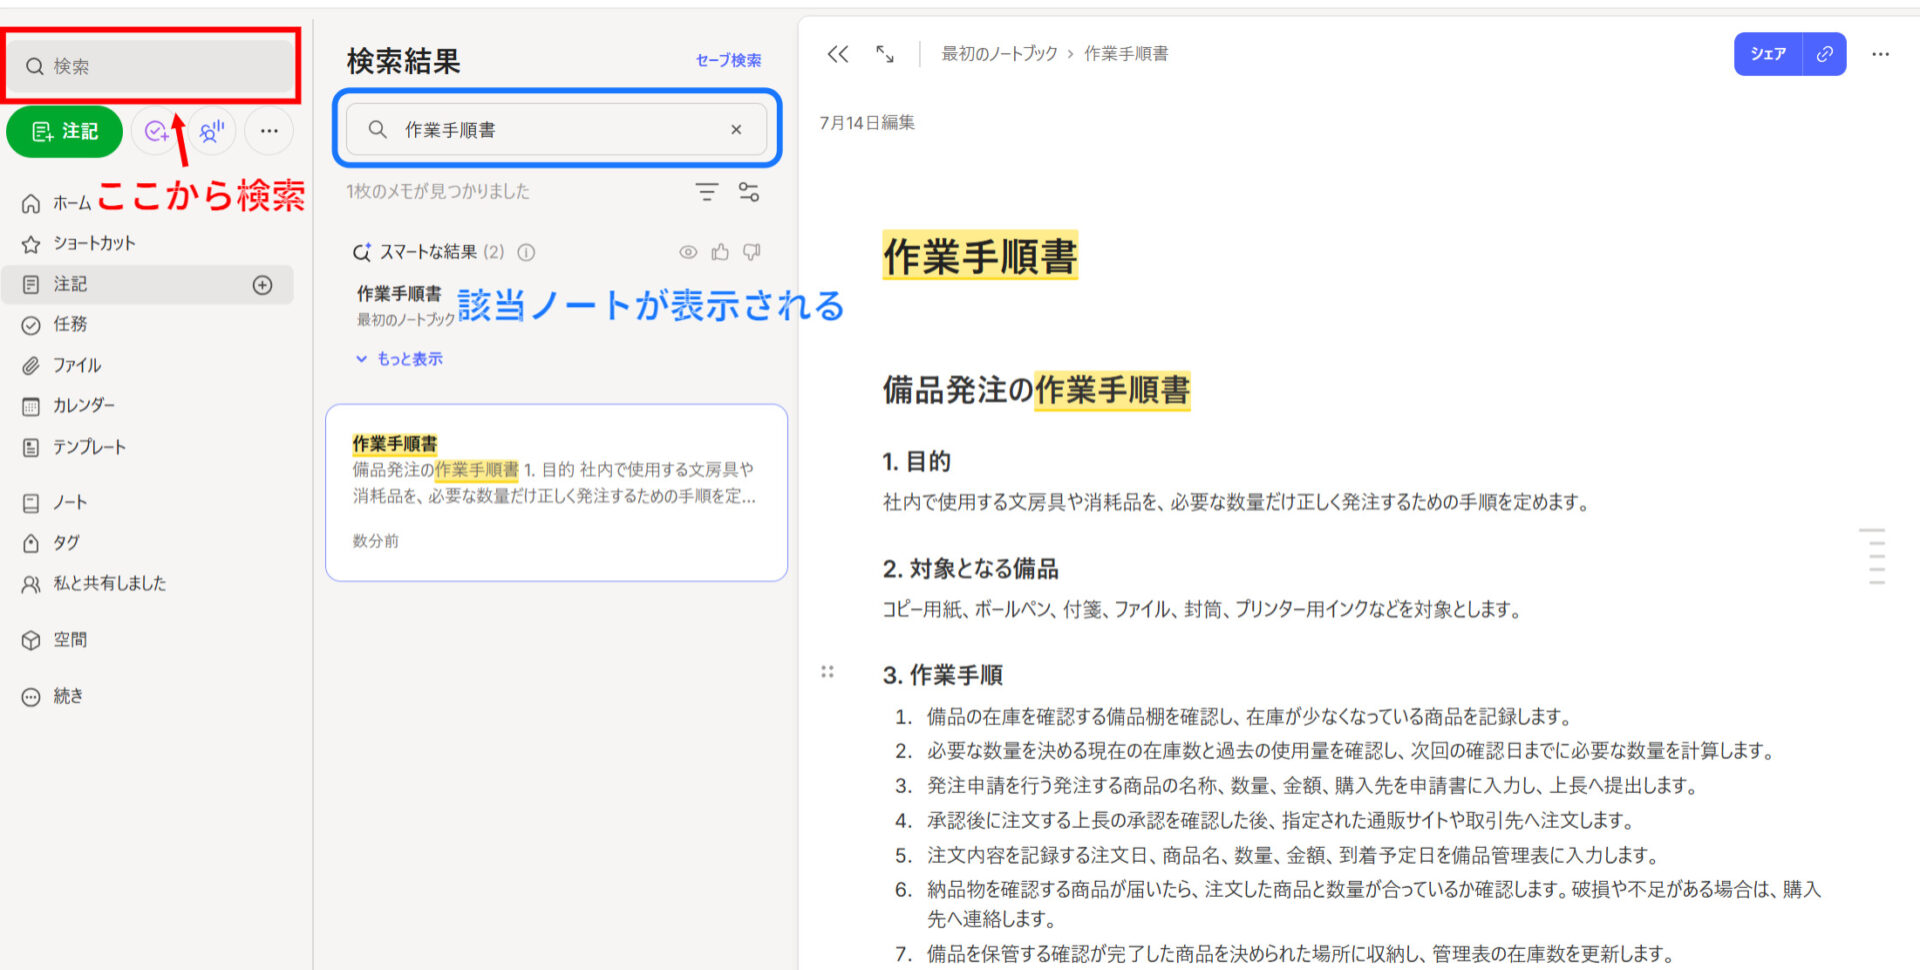The height and width of the screenshot is (970, 1920).
Task: Add a new note via plus icon
Action: [x=262, y=285]
